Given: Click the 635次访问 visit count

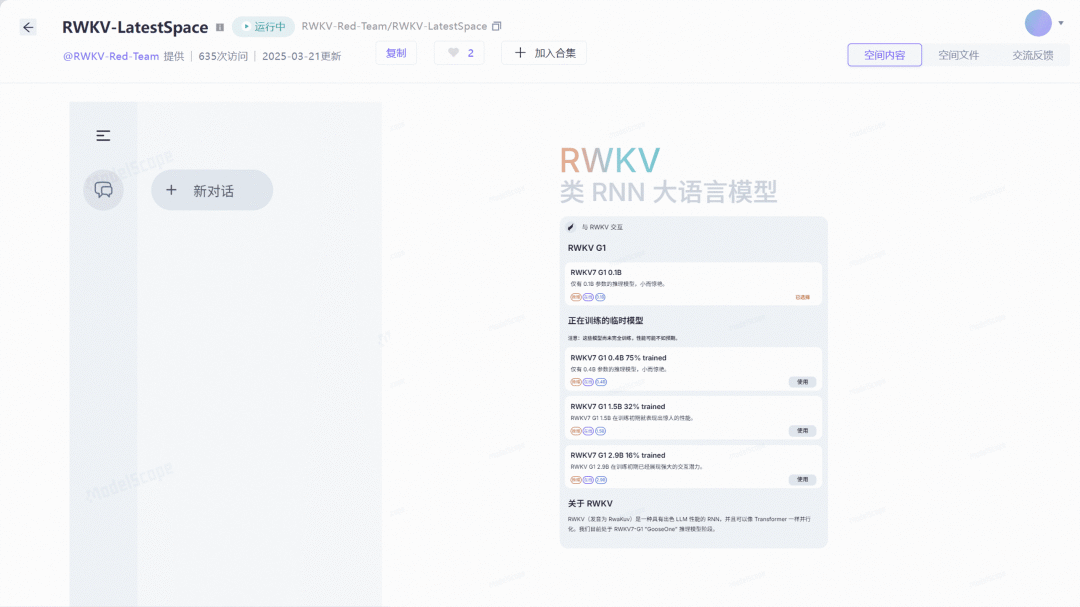Looking at the screenshot, I should pyautogui.click(x=223, y=56).
